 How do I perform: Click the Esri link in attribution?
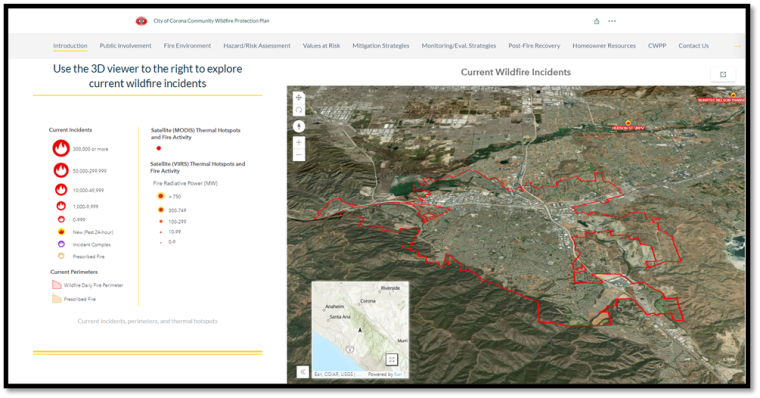[x=398, y=374]
